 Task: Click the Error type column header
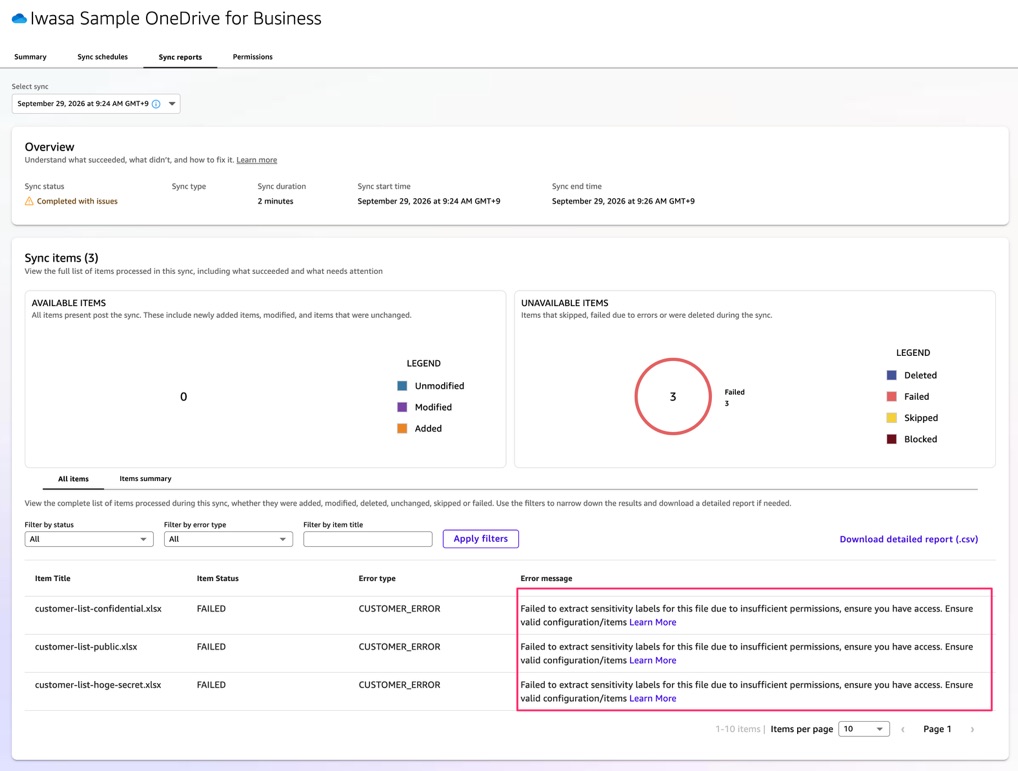pos(377,579)
